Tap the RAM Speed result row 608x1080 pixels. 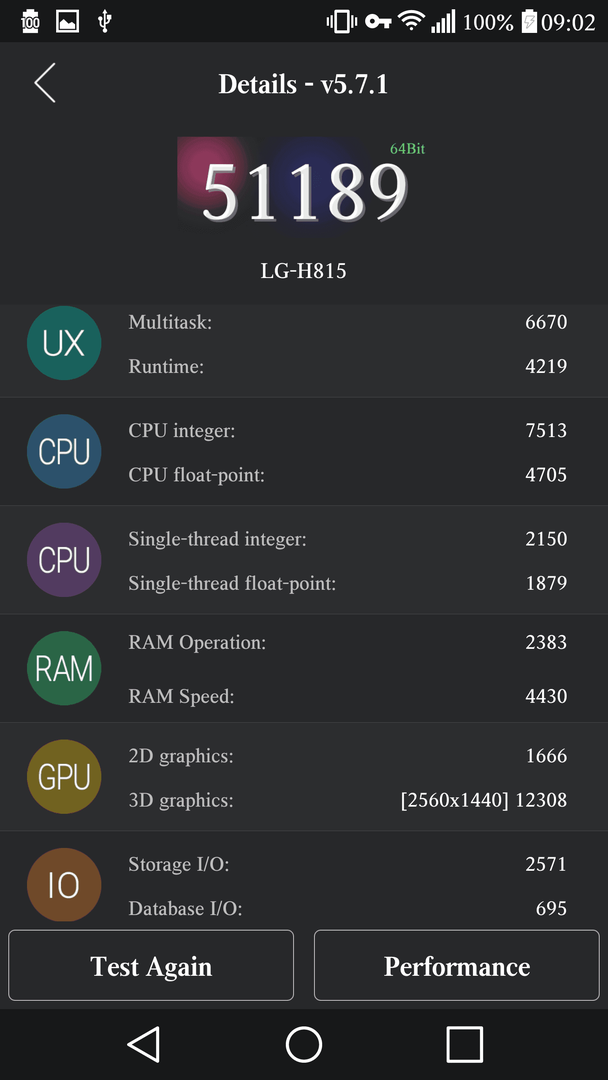[348, 696]
